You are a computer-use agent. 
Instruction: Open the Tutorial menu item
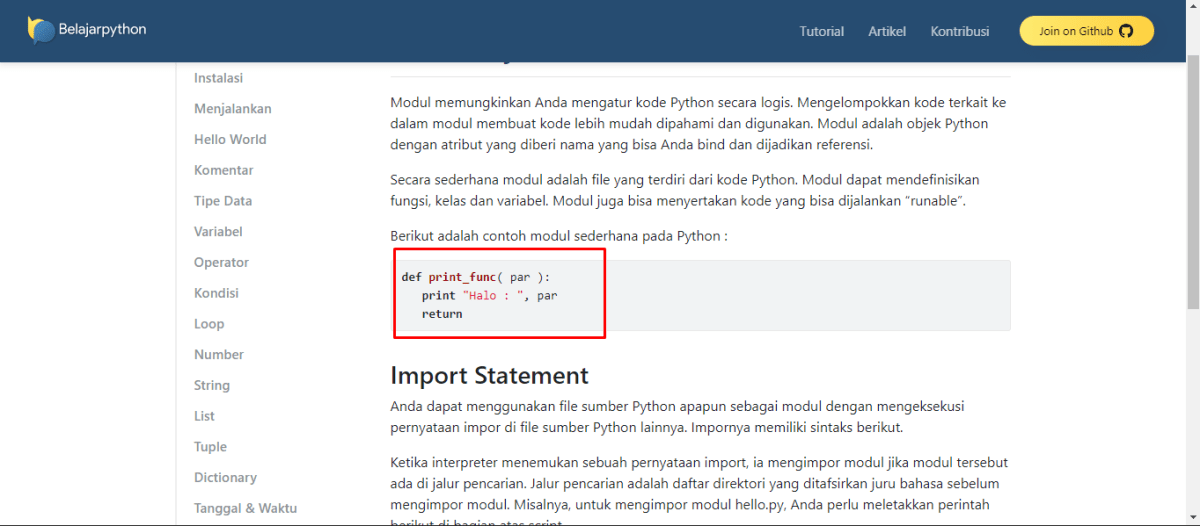pos(821,31)
